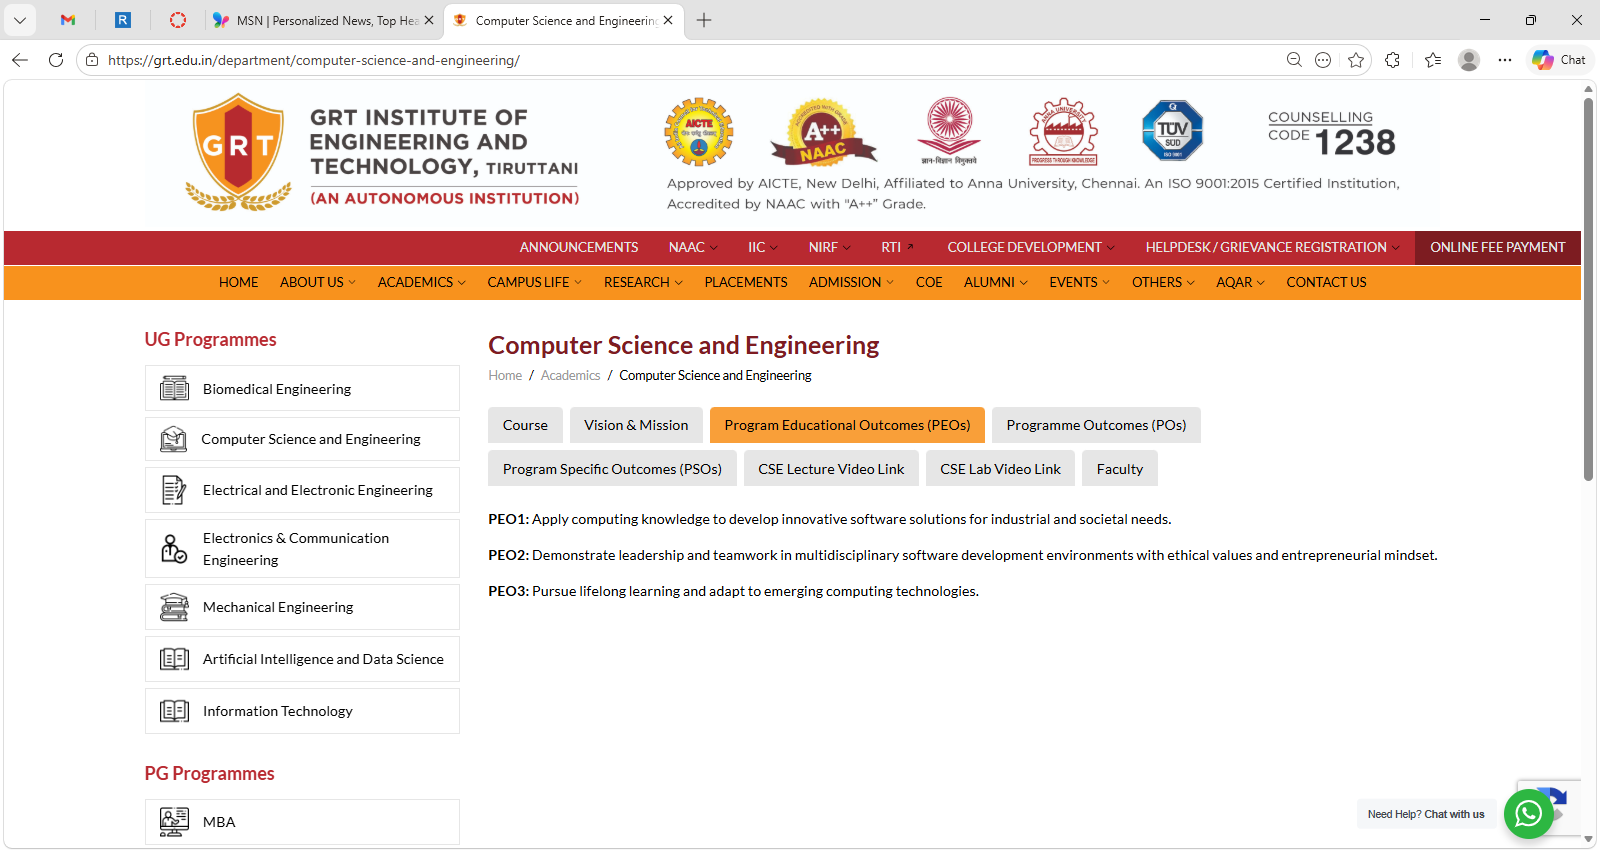This screenshot has height=852, width=1600.
Task: Open browser extensions puzzle icon
Action: 1392,60
